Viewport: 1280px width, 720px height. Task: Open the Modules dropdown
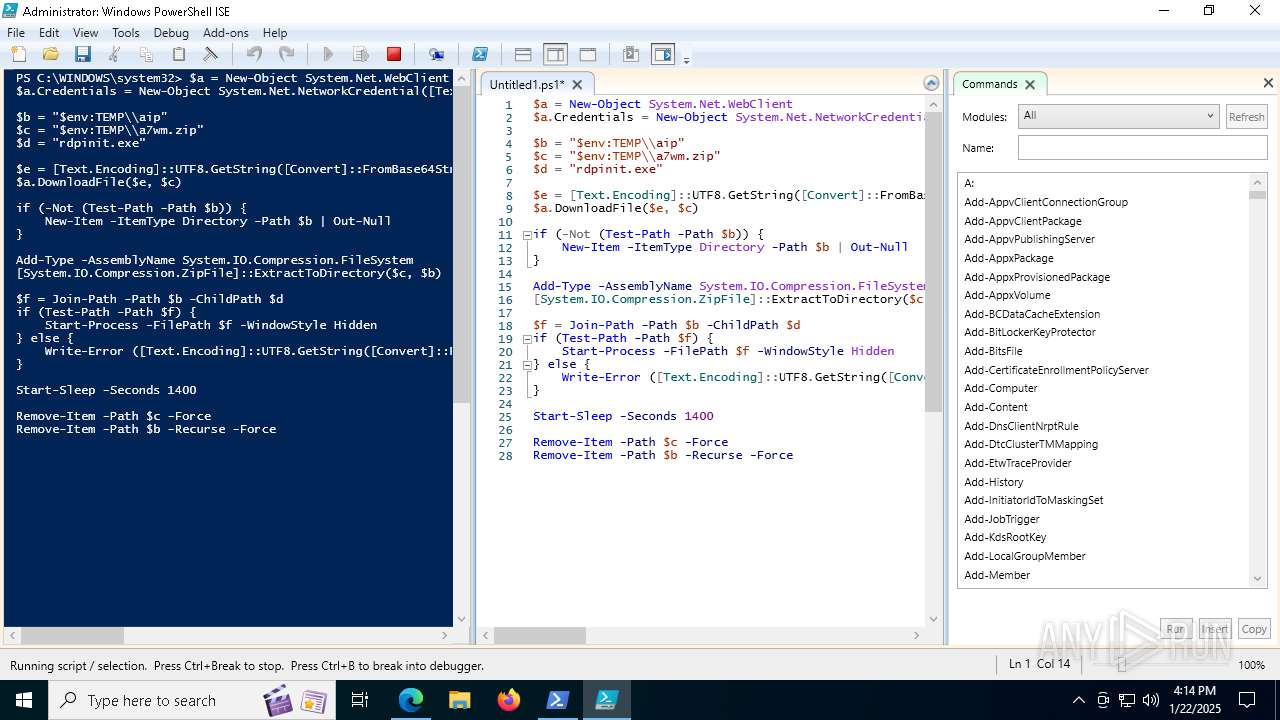point(1118,116)
